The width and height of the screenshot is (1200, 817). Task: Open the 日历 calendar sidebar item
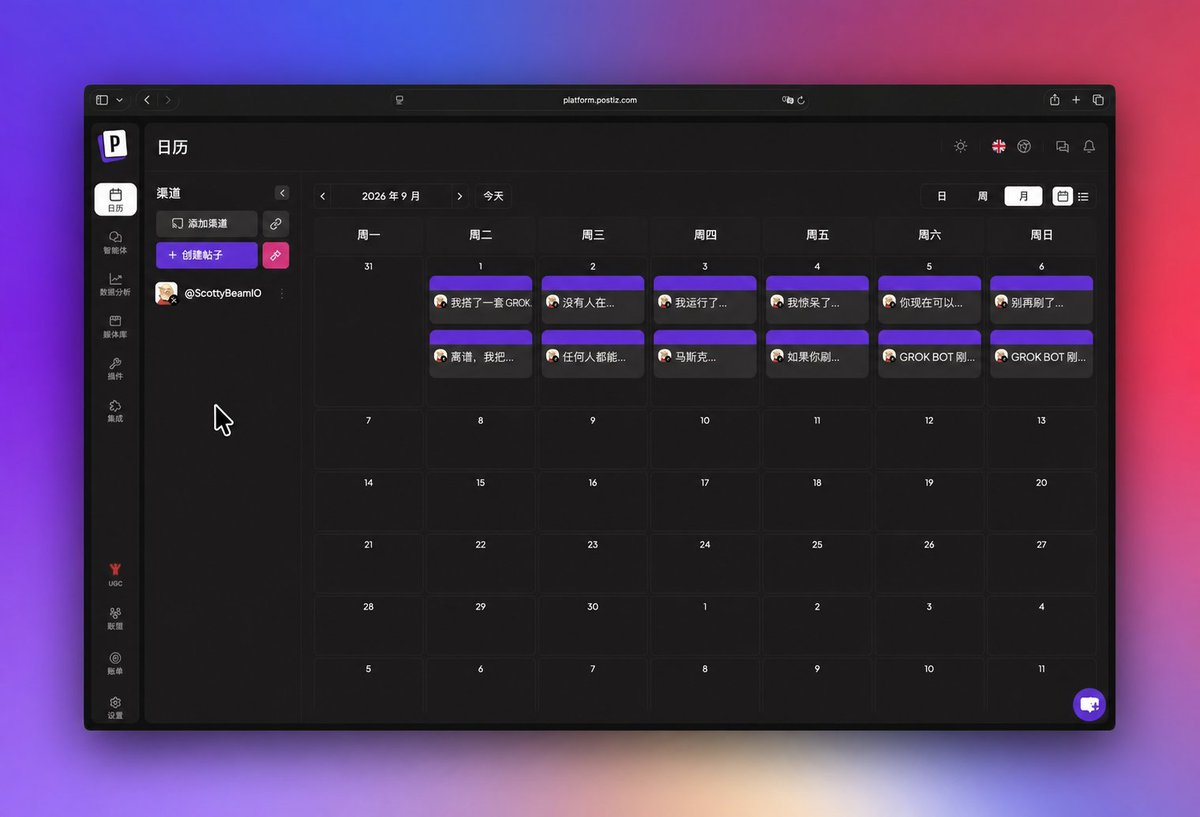point(115,199)
